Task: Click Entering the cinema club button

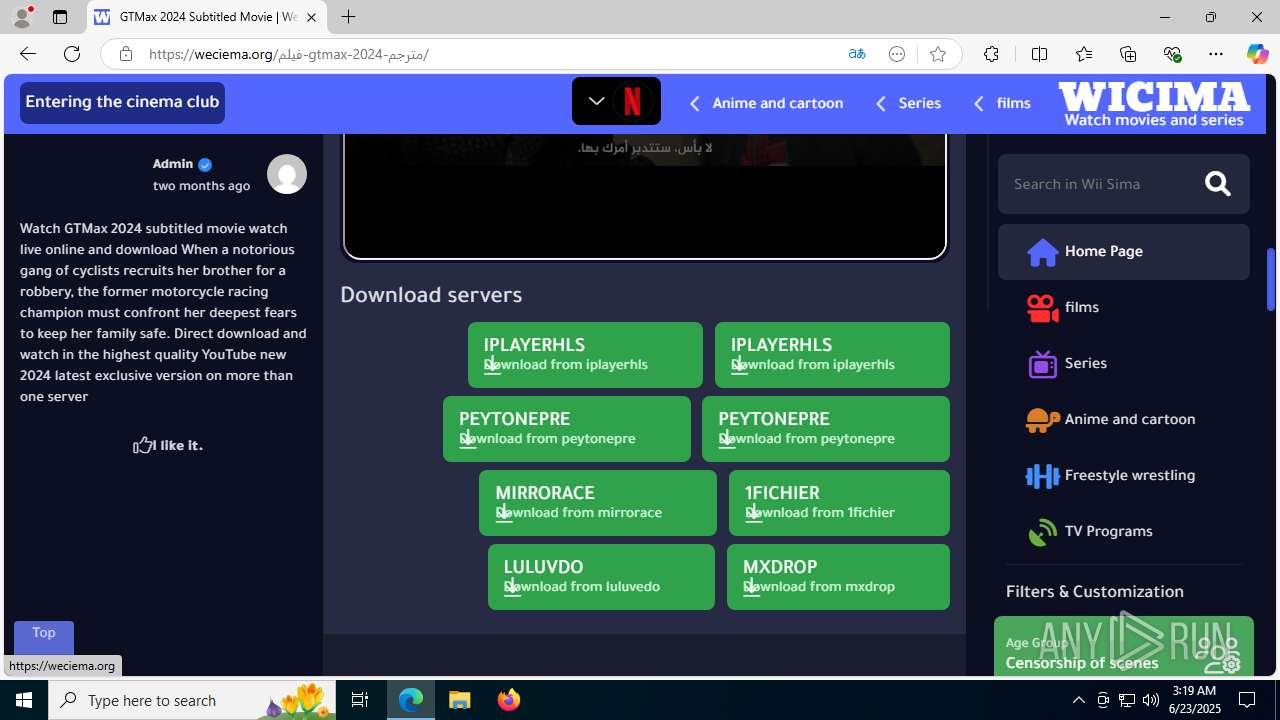Action: tap(122, 102)
